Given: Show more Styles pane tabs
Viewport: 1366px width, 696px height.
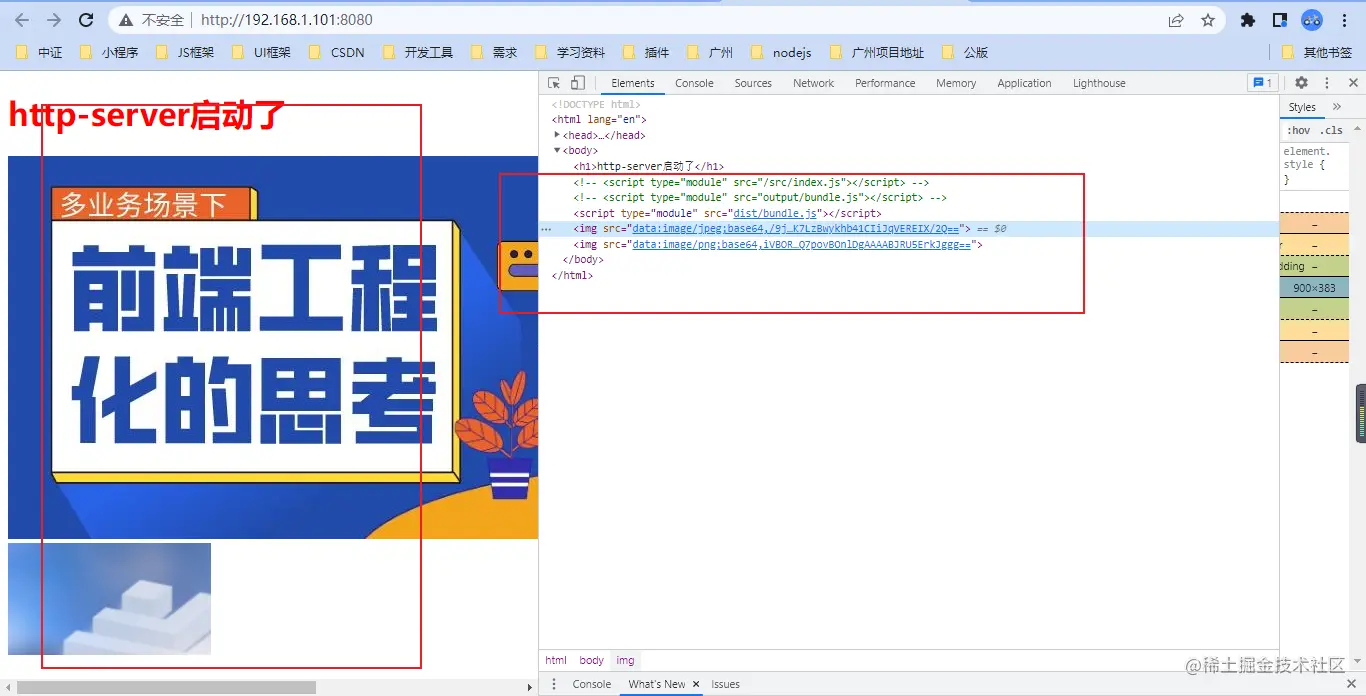Looking at the screenshot, I should pos(1337,107).
